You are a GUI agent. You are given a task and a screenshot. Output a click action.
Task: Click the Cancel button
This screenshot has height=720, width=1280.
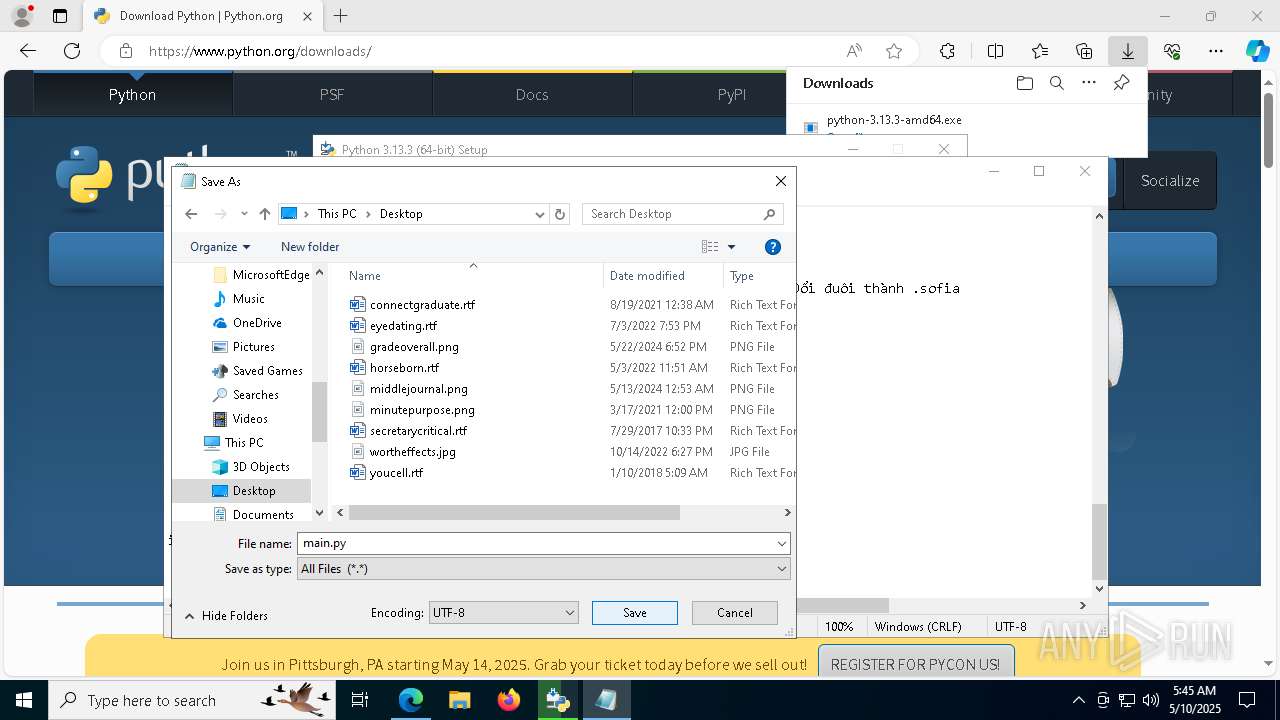tap(735, 613)
